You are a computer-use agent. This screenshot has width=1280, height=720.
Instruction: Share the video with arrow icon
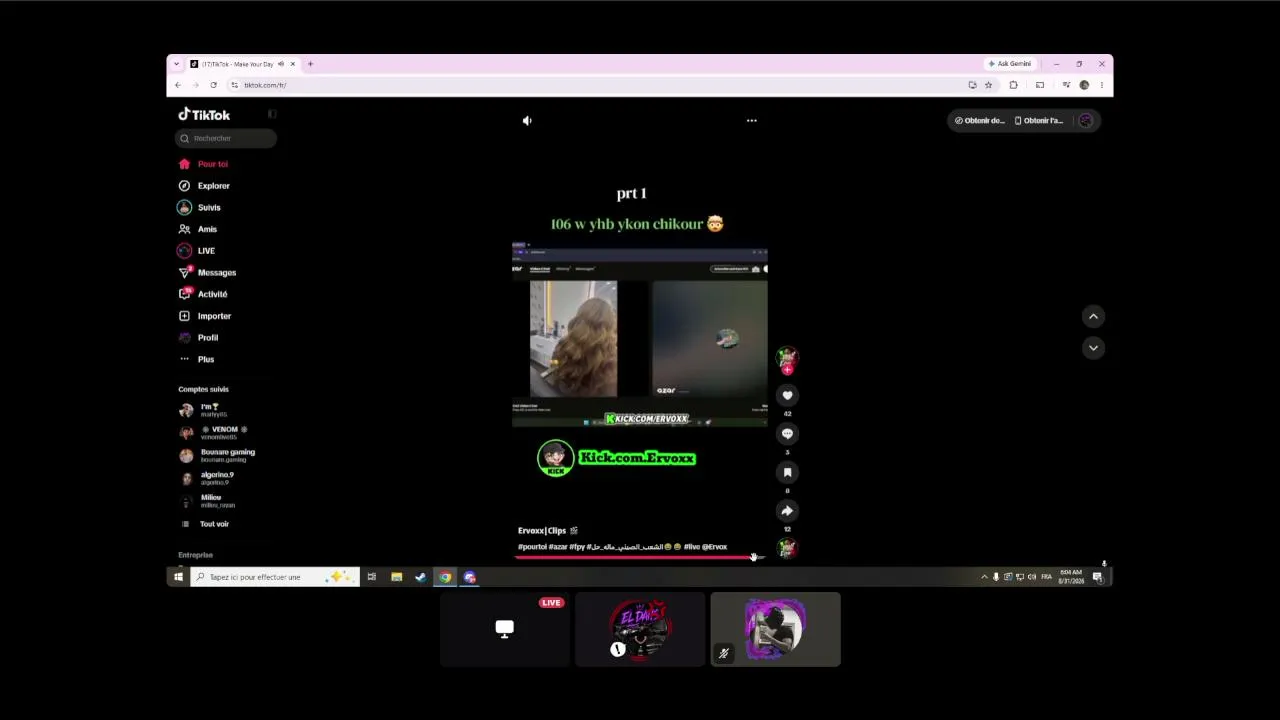click(787, 511)
